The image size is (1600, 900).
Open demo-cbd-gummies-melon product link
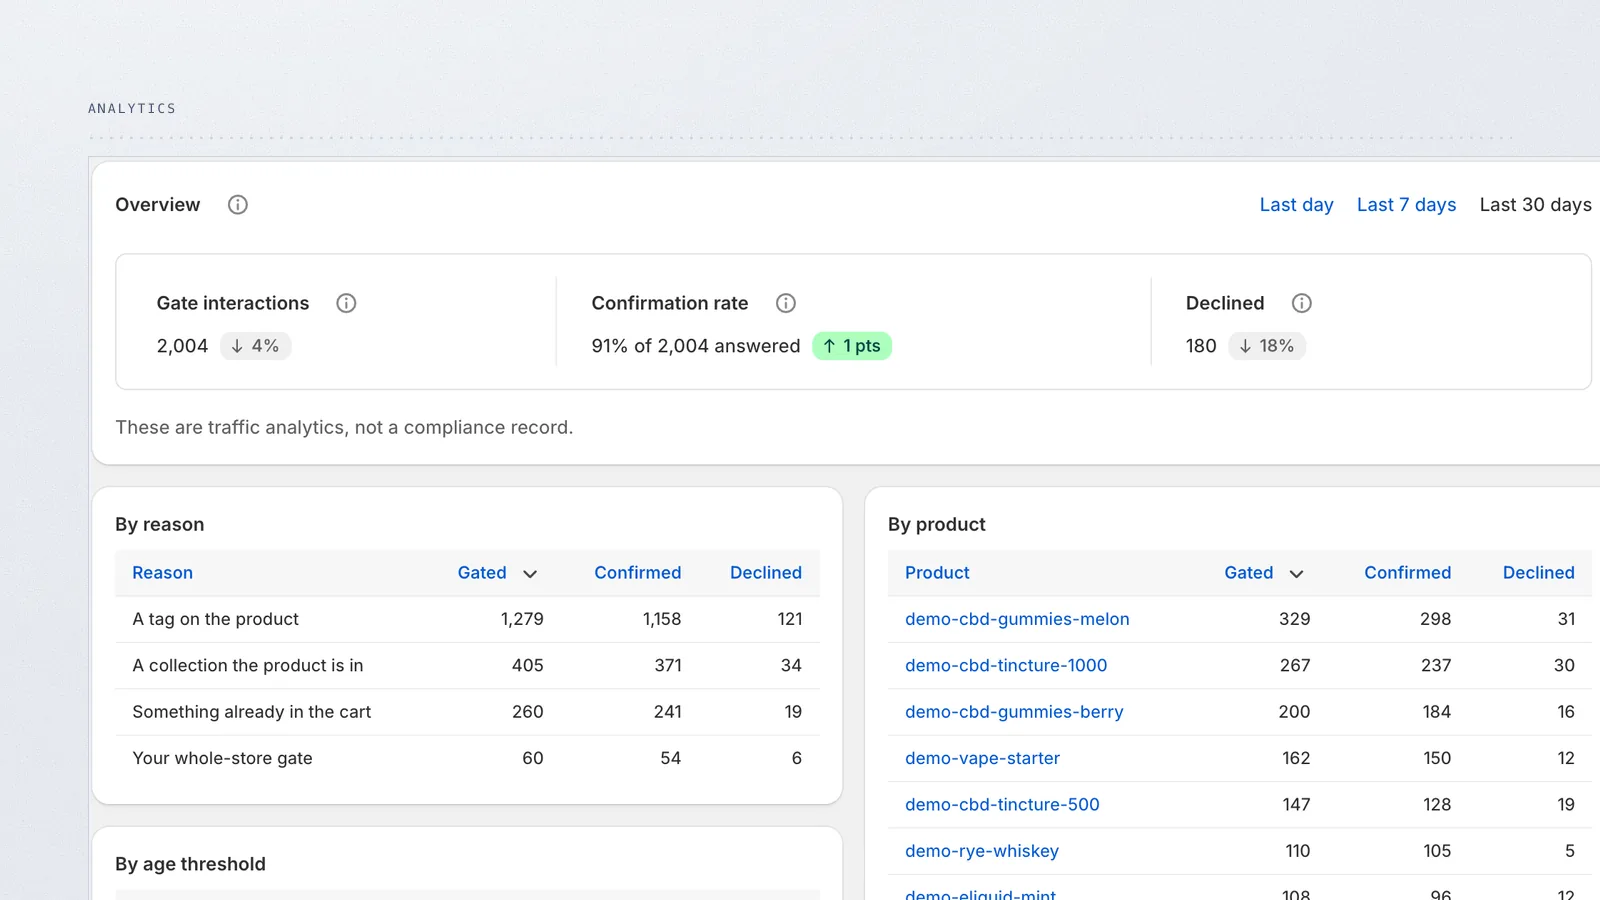(1017, 619)
